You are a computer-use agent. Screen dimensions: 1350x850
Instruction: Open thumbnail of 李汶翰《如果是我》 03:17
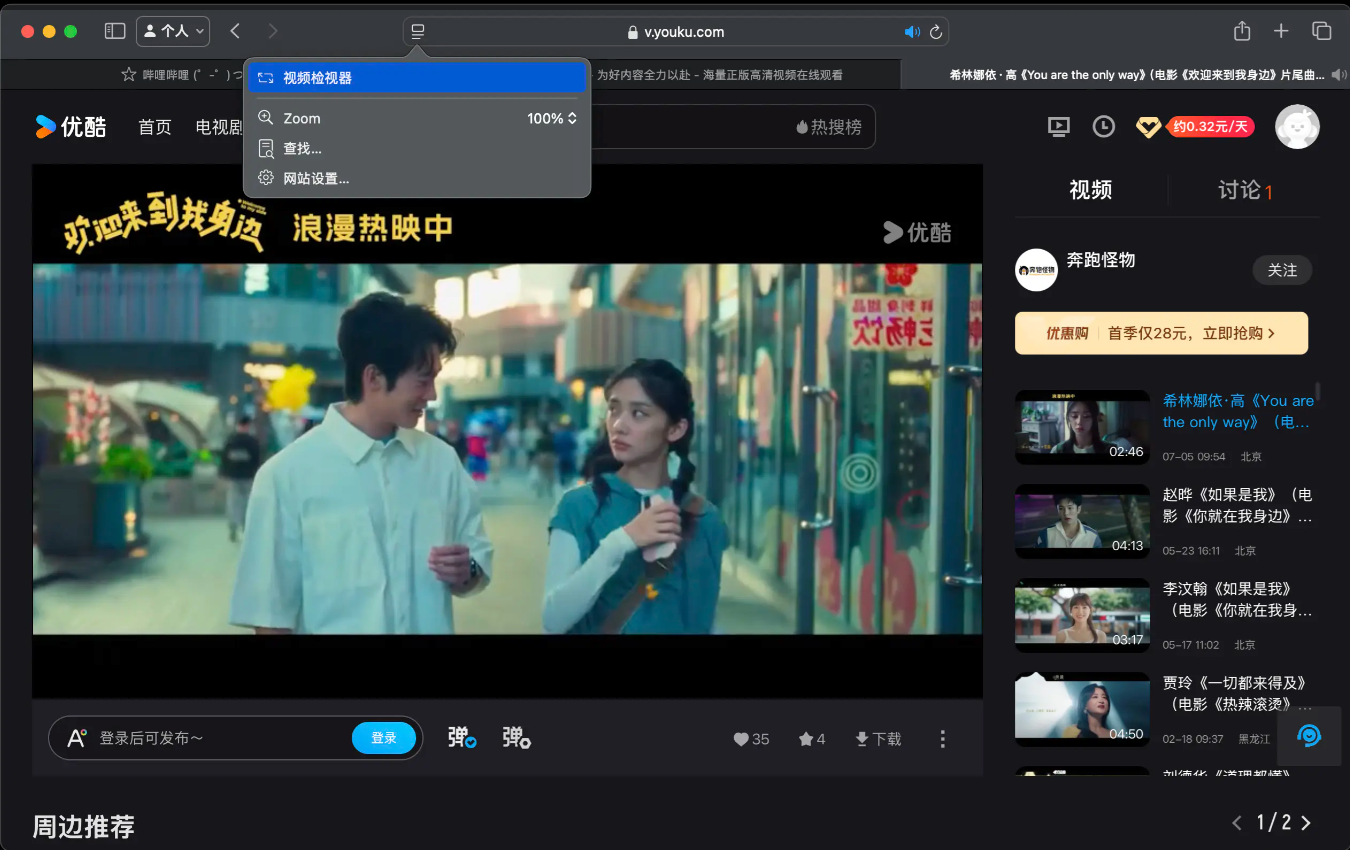tap(1082, 615)
